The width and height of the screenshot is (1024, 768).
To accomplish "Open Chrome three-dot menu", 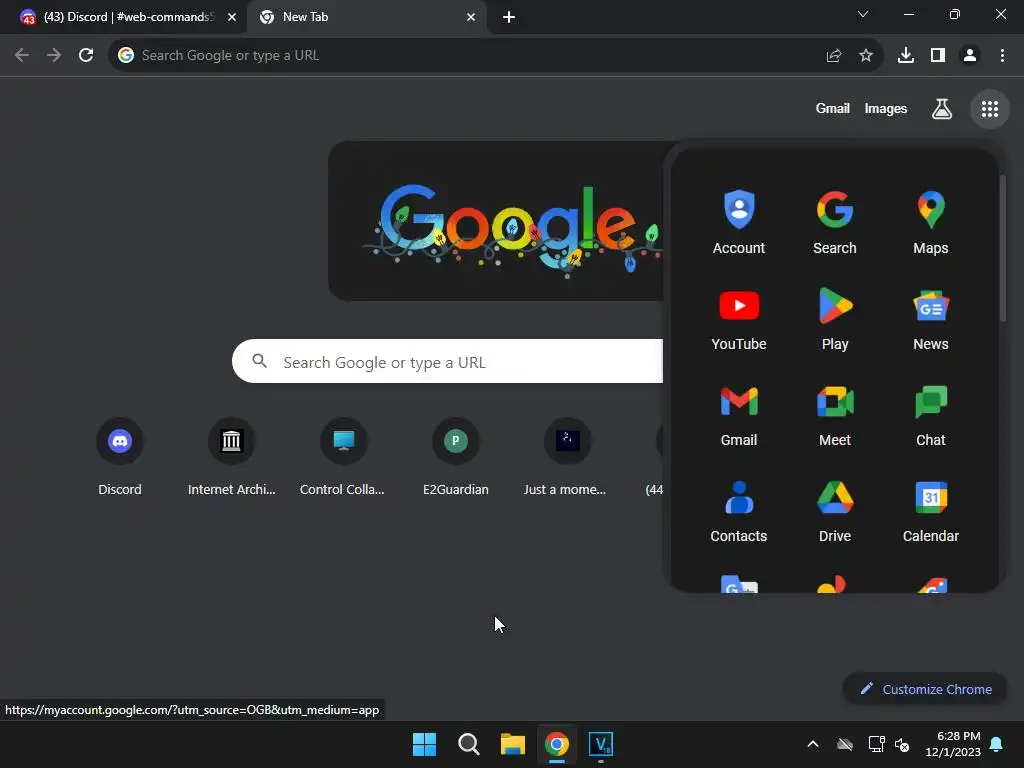I will tap(1002, 56).
